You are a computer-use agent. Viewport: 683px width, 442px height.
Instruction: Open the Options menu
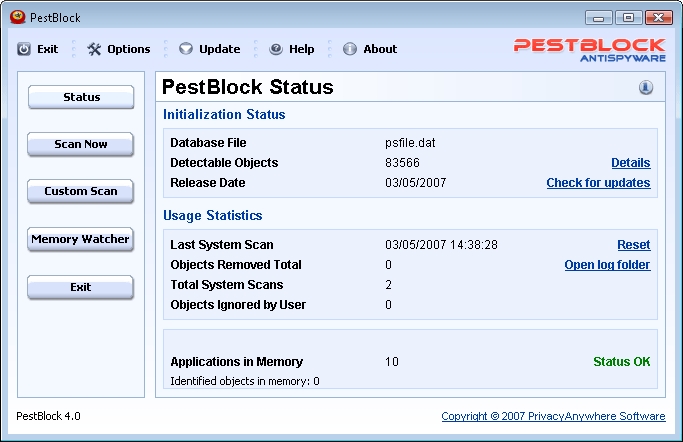click(128, 49)
